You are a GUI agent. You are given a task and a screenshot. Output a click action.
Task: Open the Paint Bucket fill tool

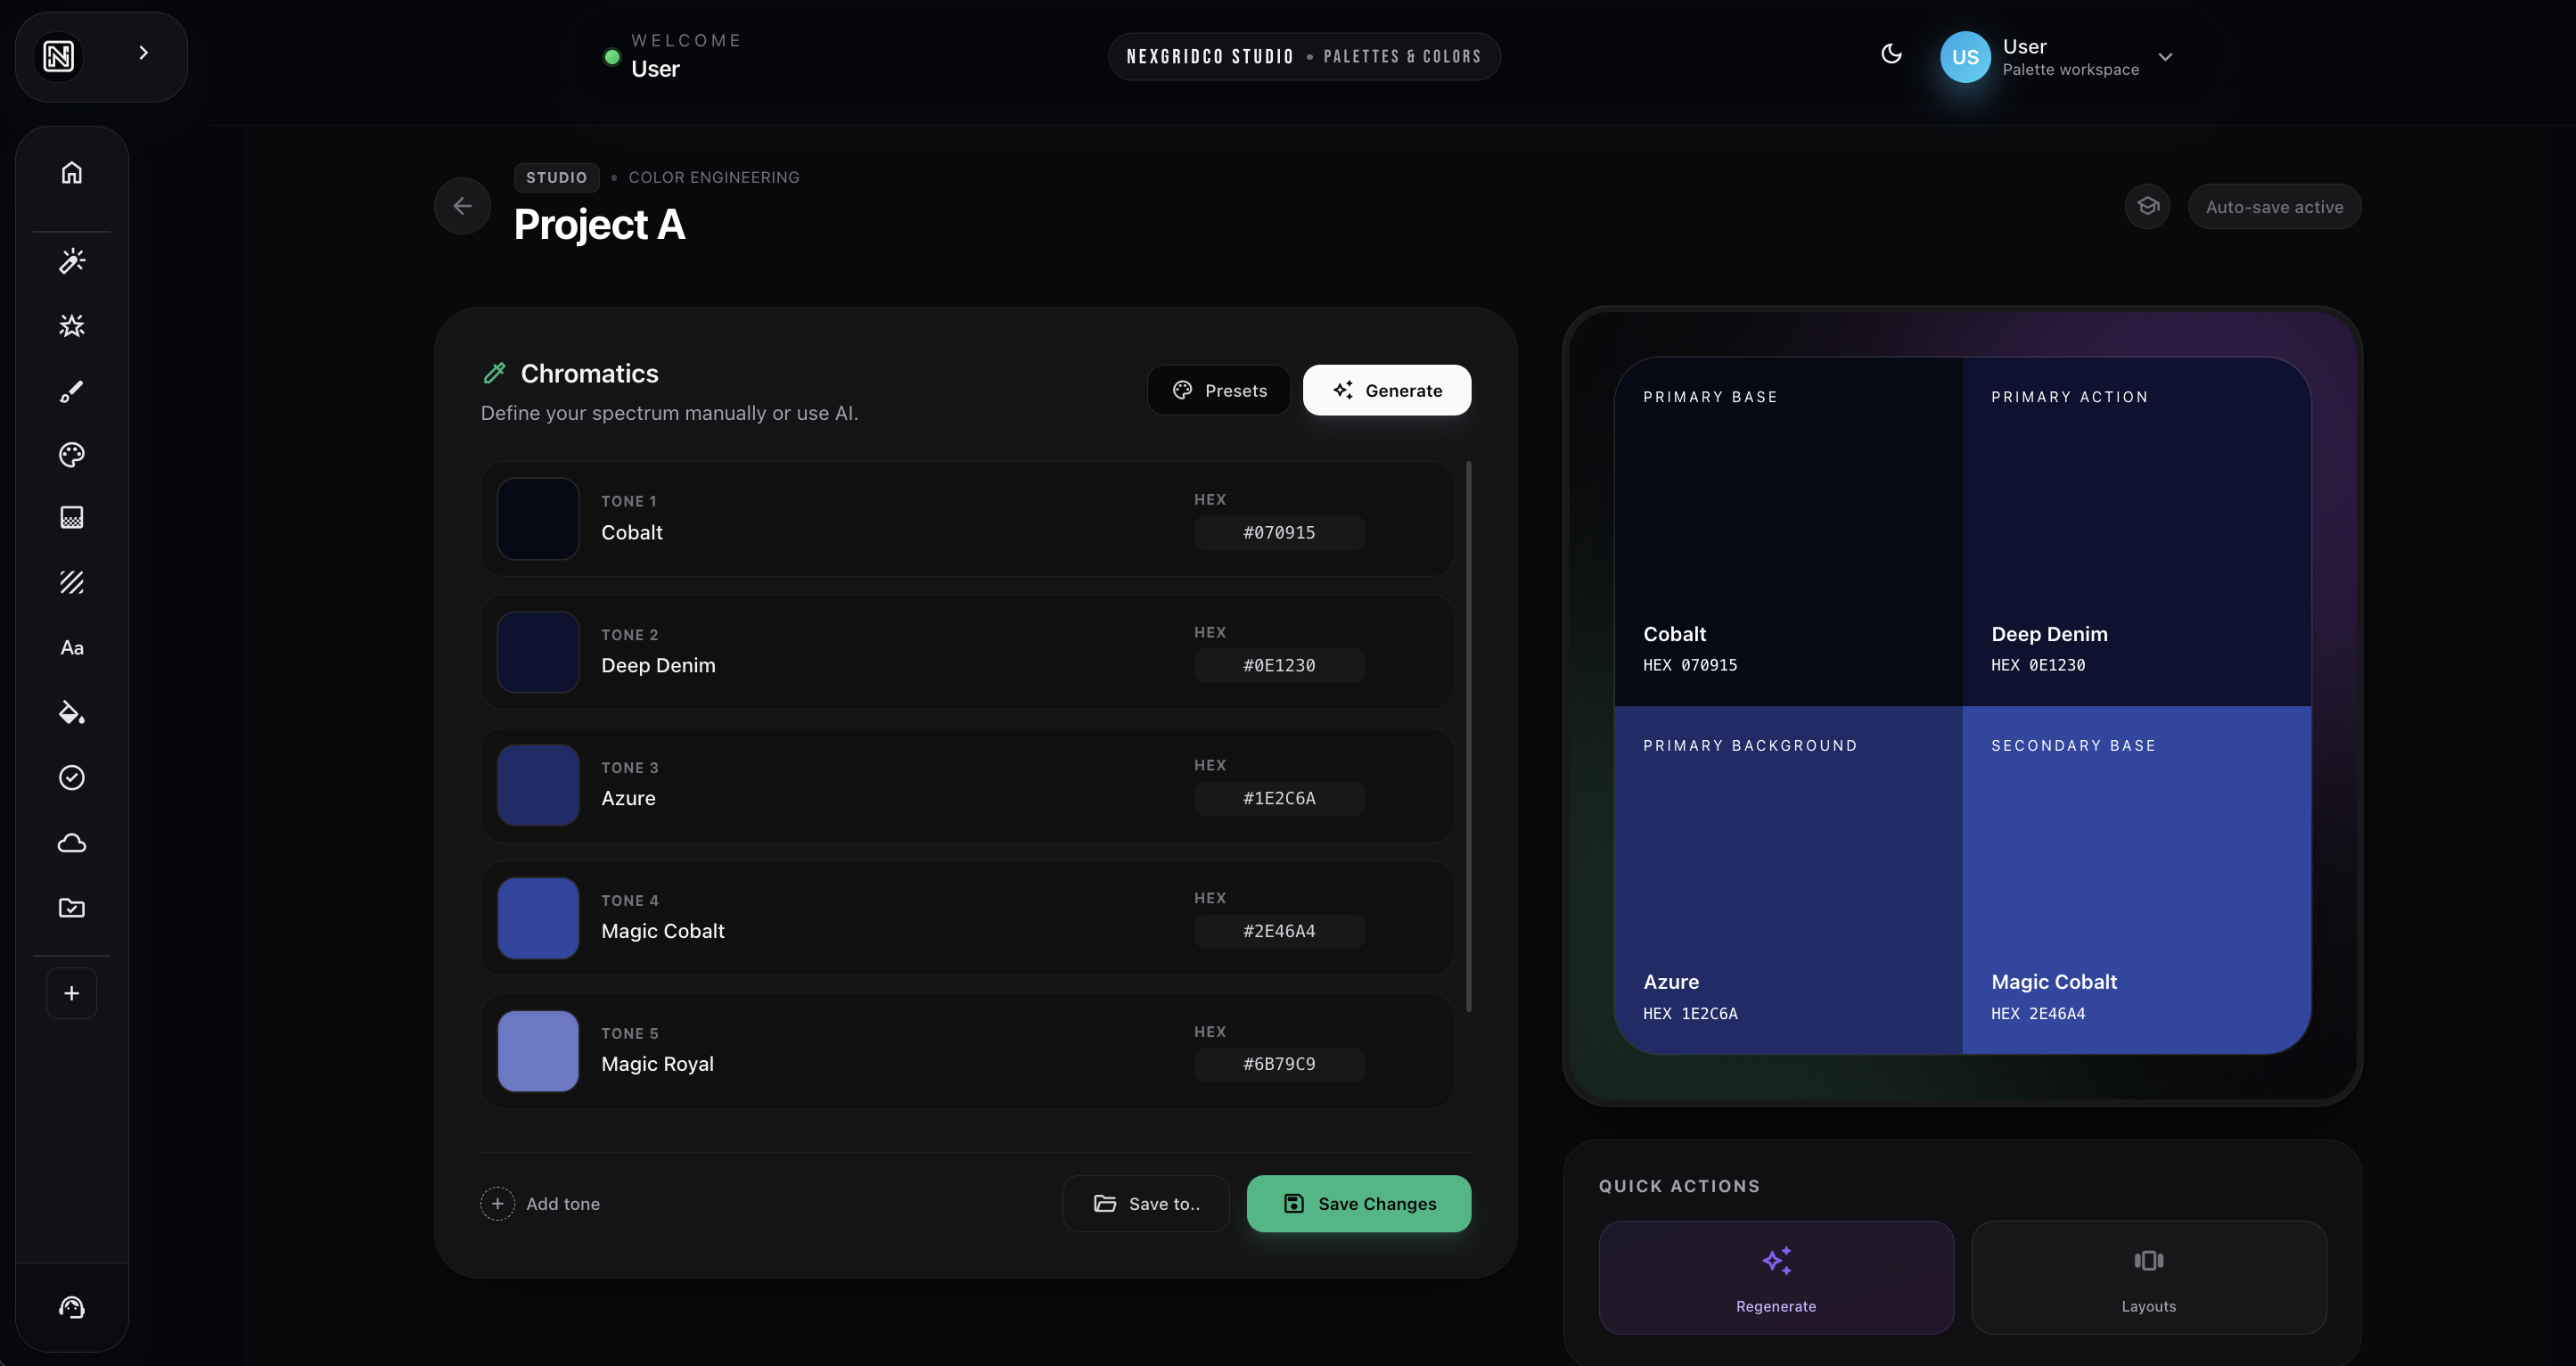(71, 713)
